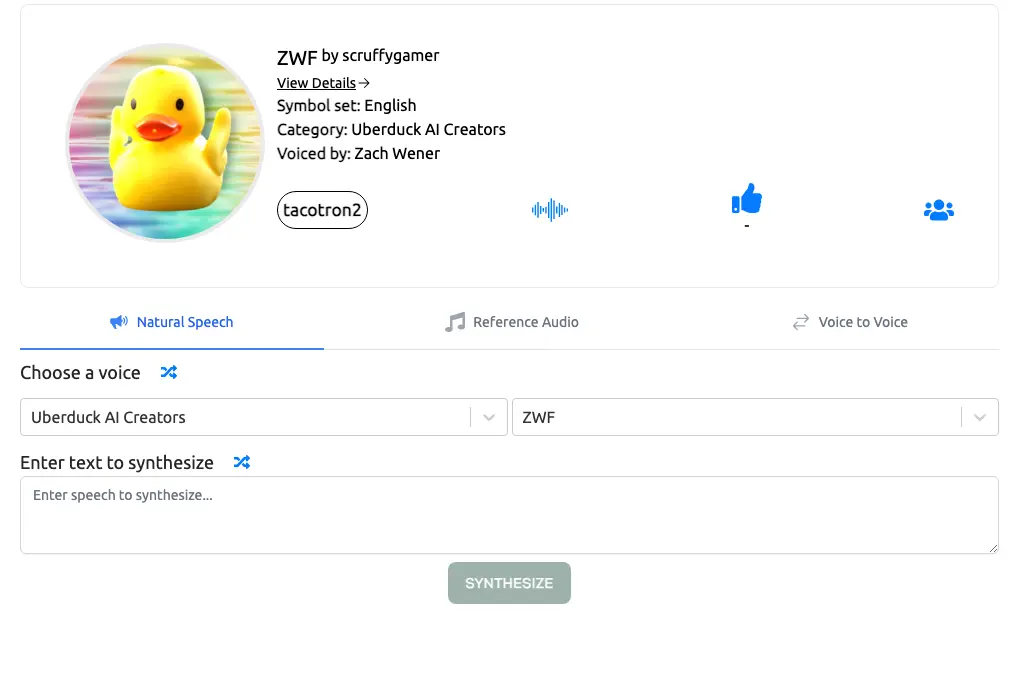Screen dimensions: 1013x690
Task: Click the textarea resize handle corner
Action: click(992, 548)
